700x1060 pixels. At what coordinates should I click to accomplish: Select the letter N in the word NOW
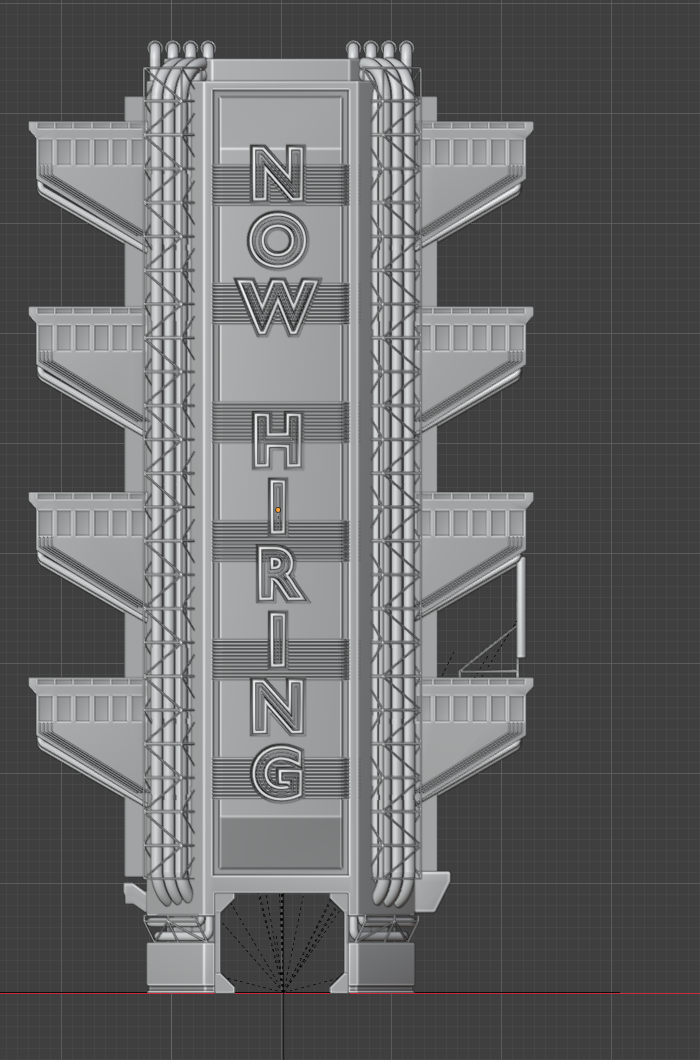coord(277,174)
